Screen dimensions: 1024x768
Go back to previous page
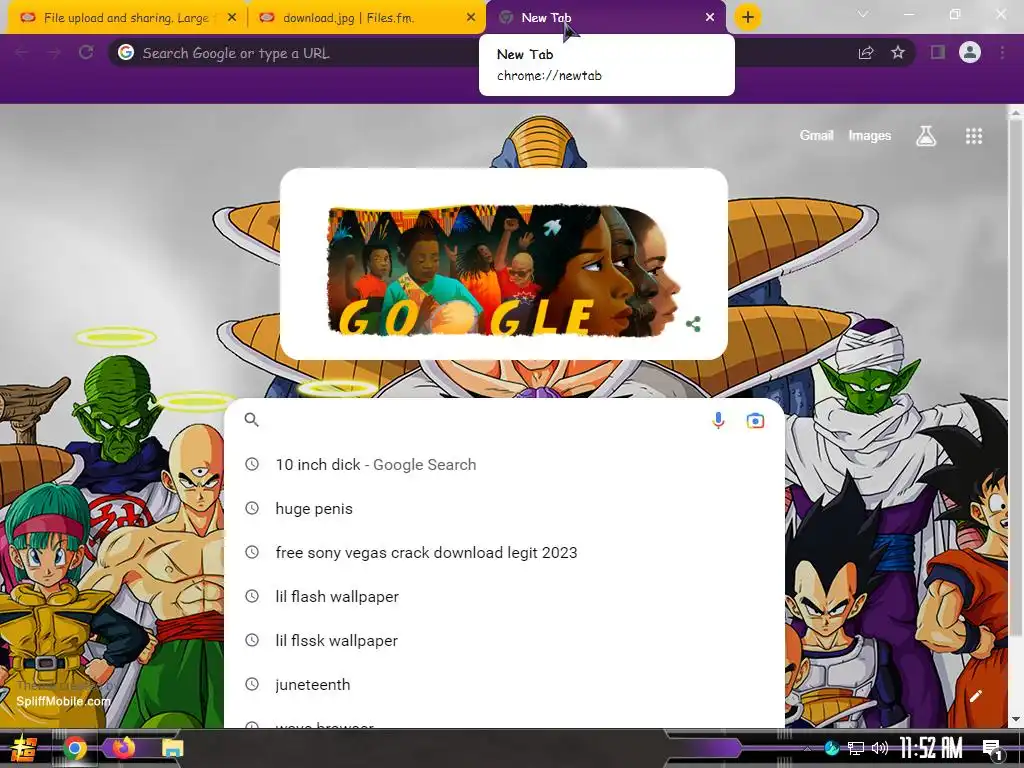point(22,53)
